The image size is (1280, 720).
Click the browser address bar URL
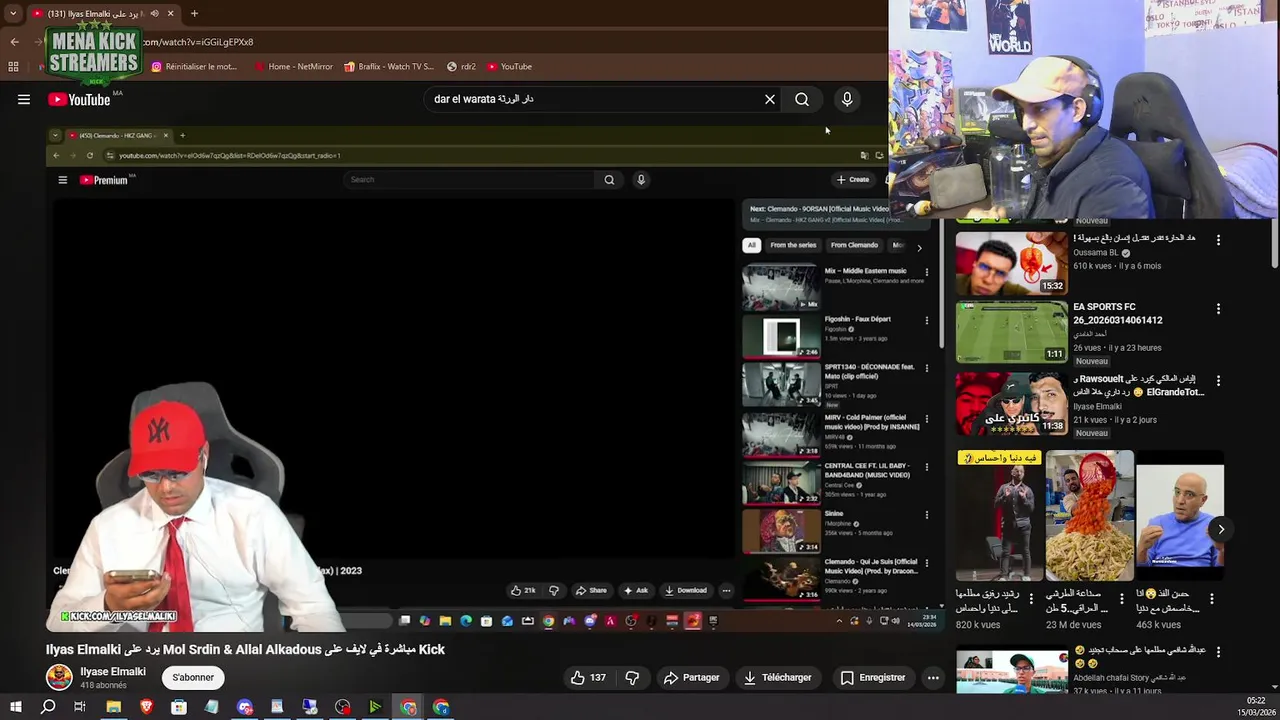coord(198,42)
